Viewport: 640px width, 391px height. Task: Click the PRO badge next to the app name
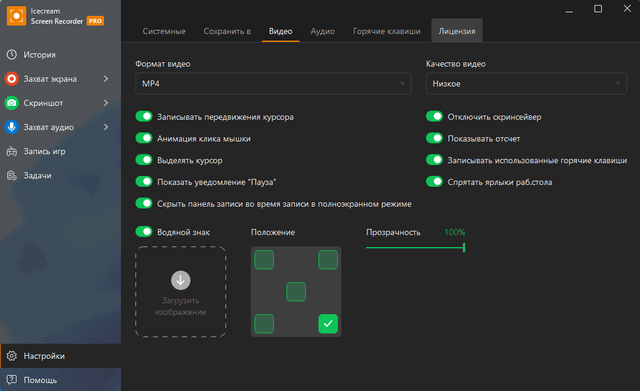[95, 21]
